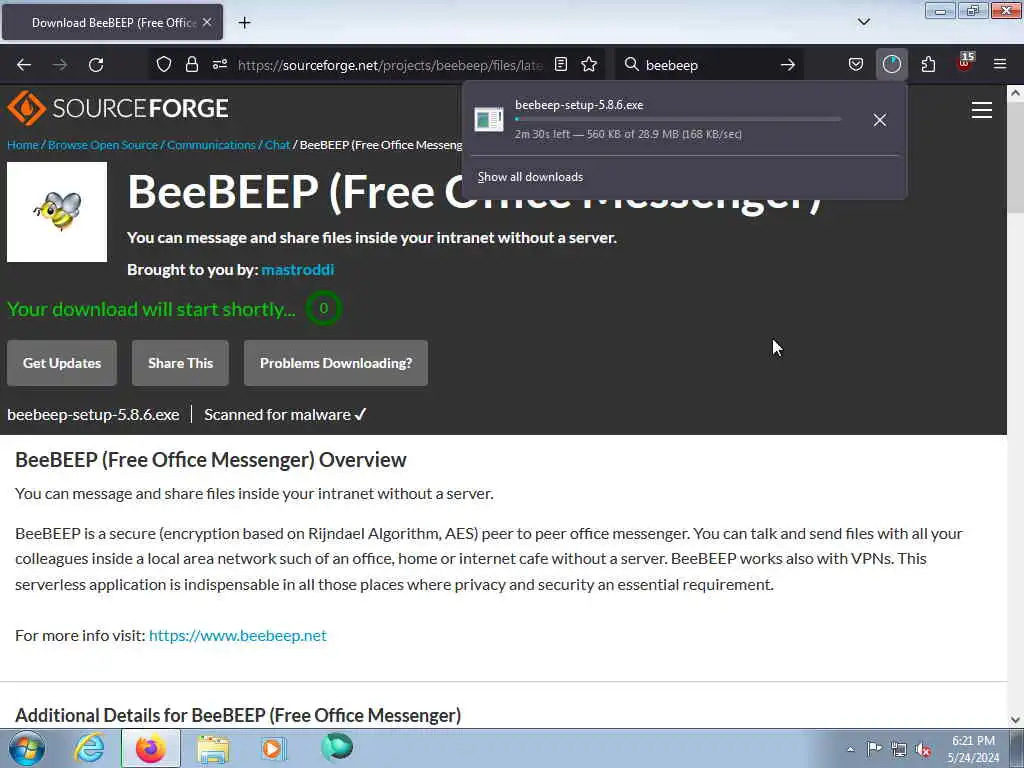Open the clock showing 6:21 PM
Viewport: 1024px width, 768px height.
(x=973, y=749)
